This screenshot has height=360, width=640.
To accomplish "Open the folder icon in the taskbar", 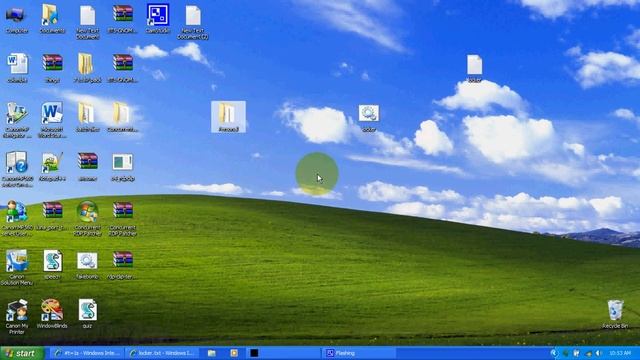I will [x=211, y=353].
